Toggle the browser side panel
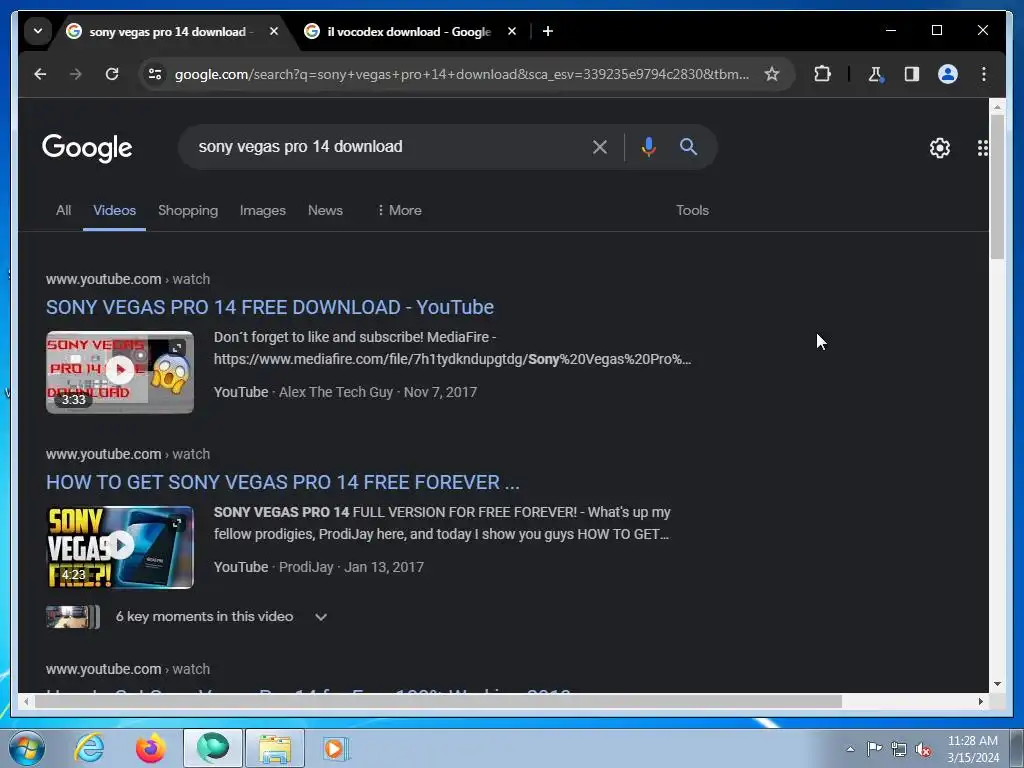The width and height of the screenshot is (1024, 768). [x=912, y=74]
